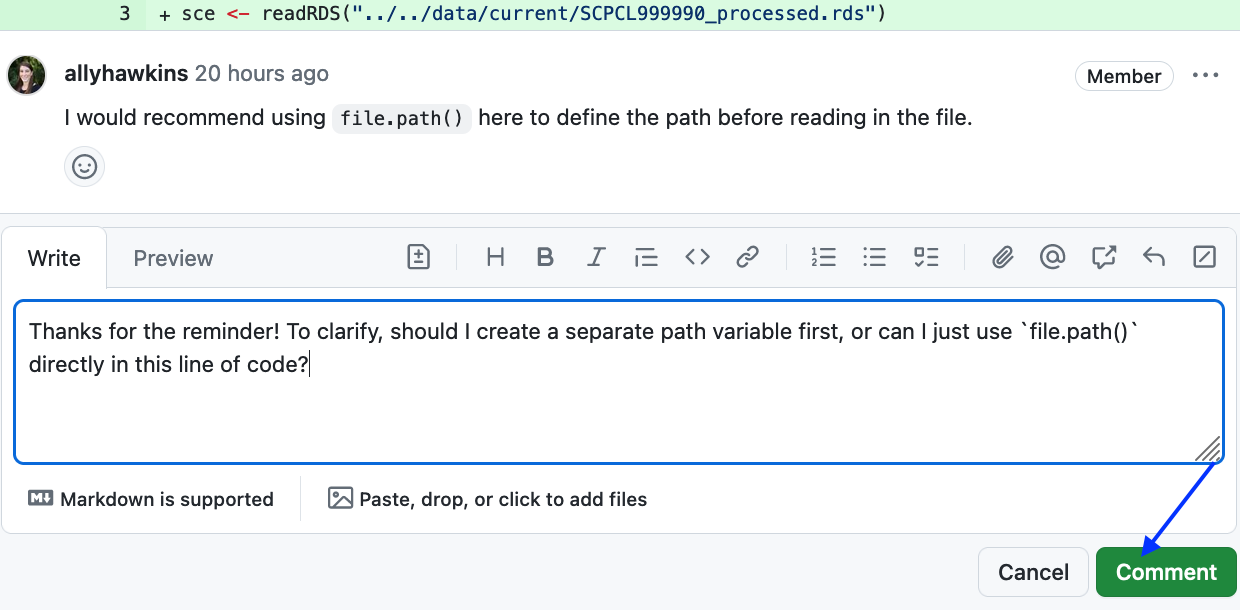1240x610 pixels.
Task: Switch to the Preview tab
Action: 173,258
